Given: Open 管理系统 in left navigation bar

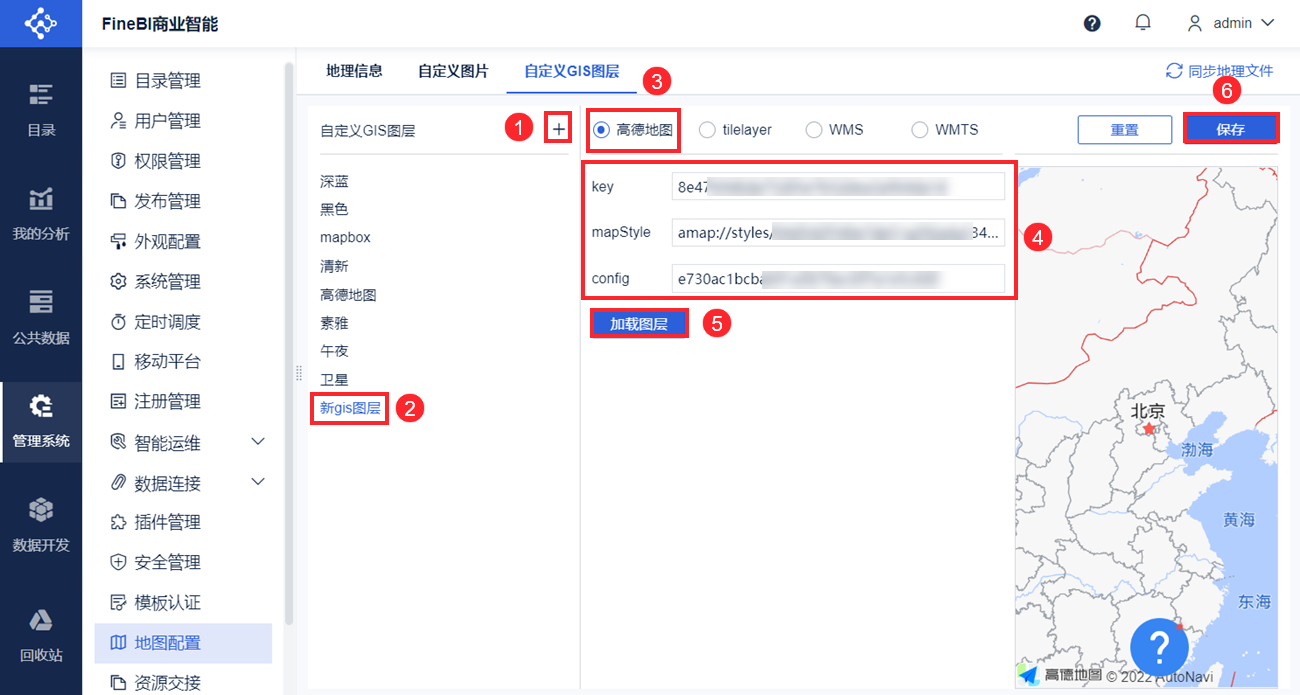Looking at the screenshot, I should pos(41,421).
